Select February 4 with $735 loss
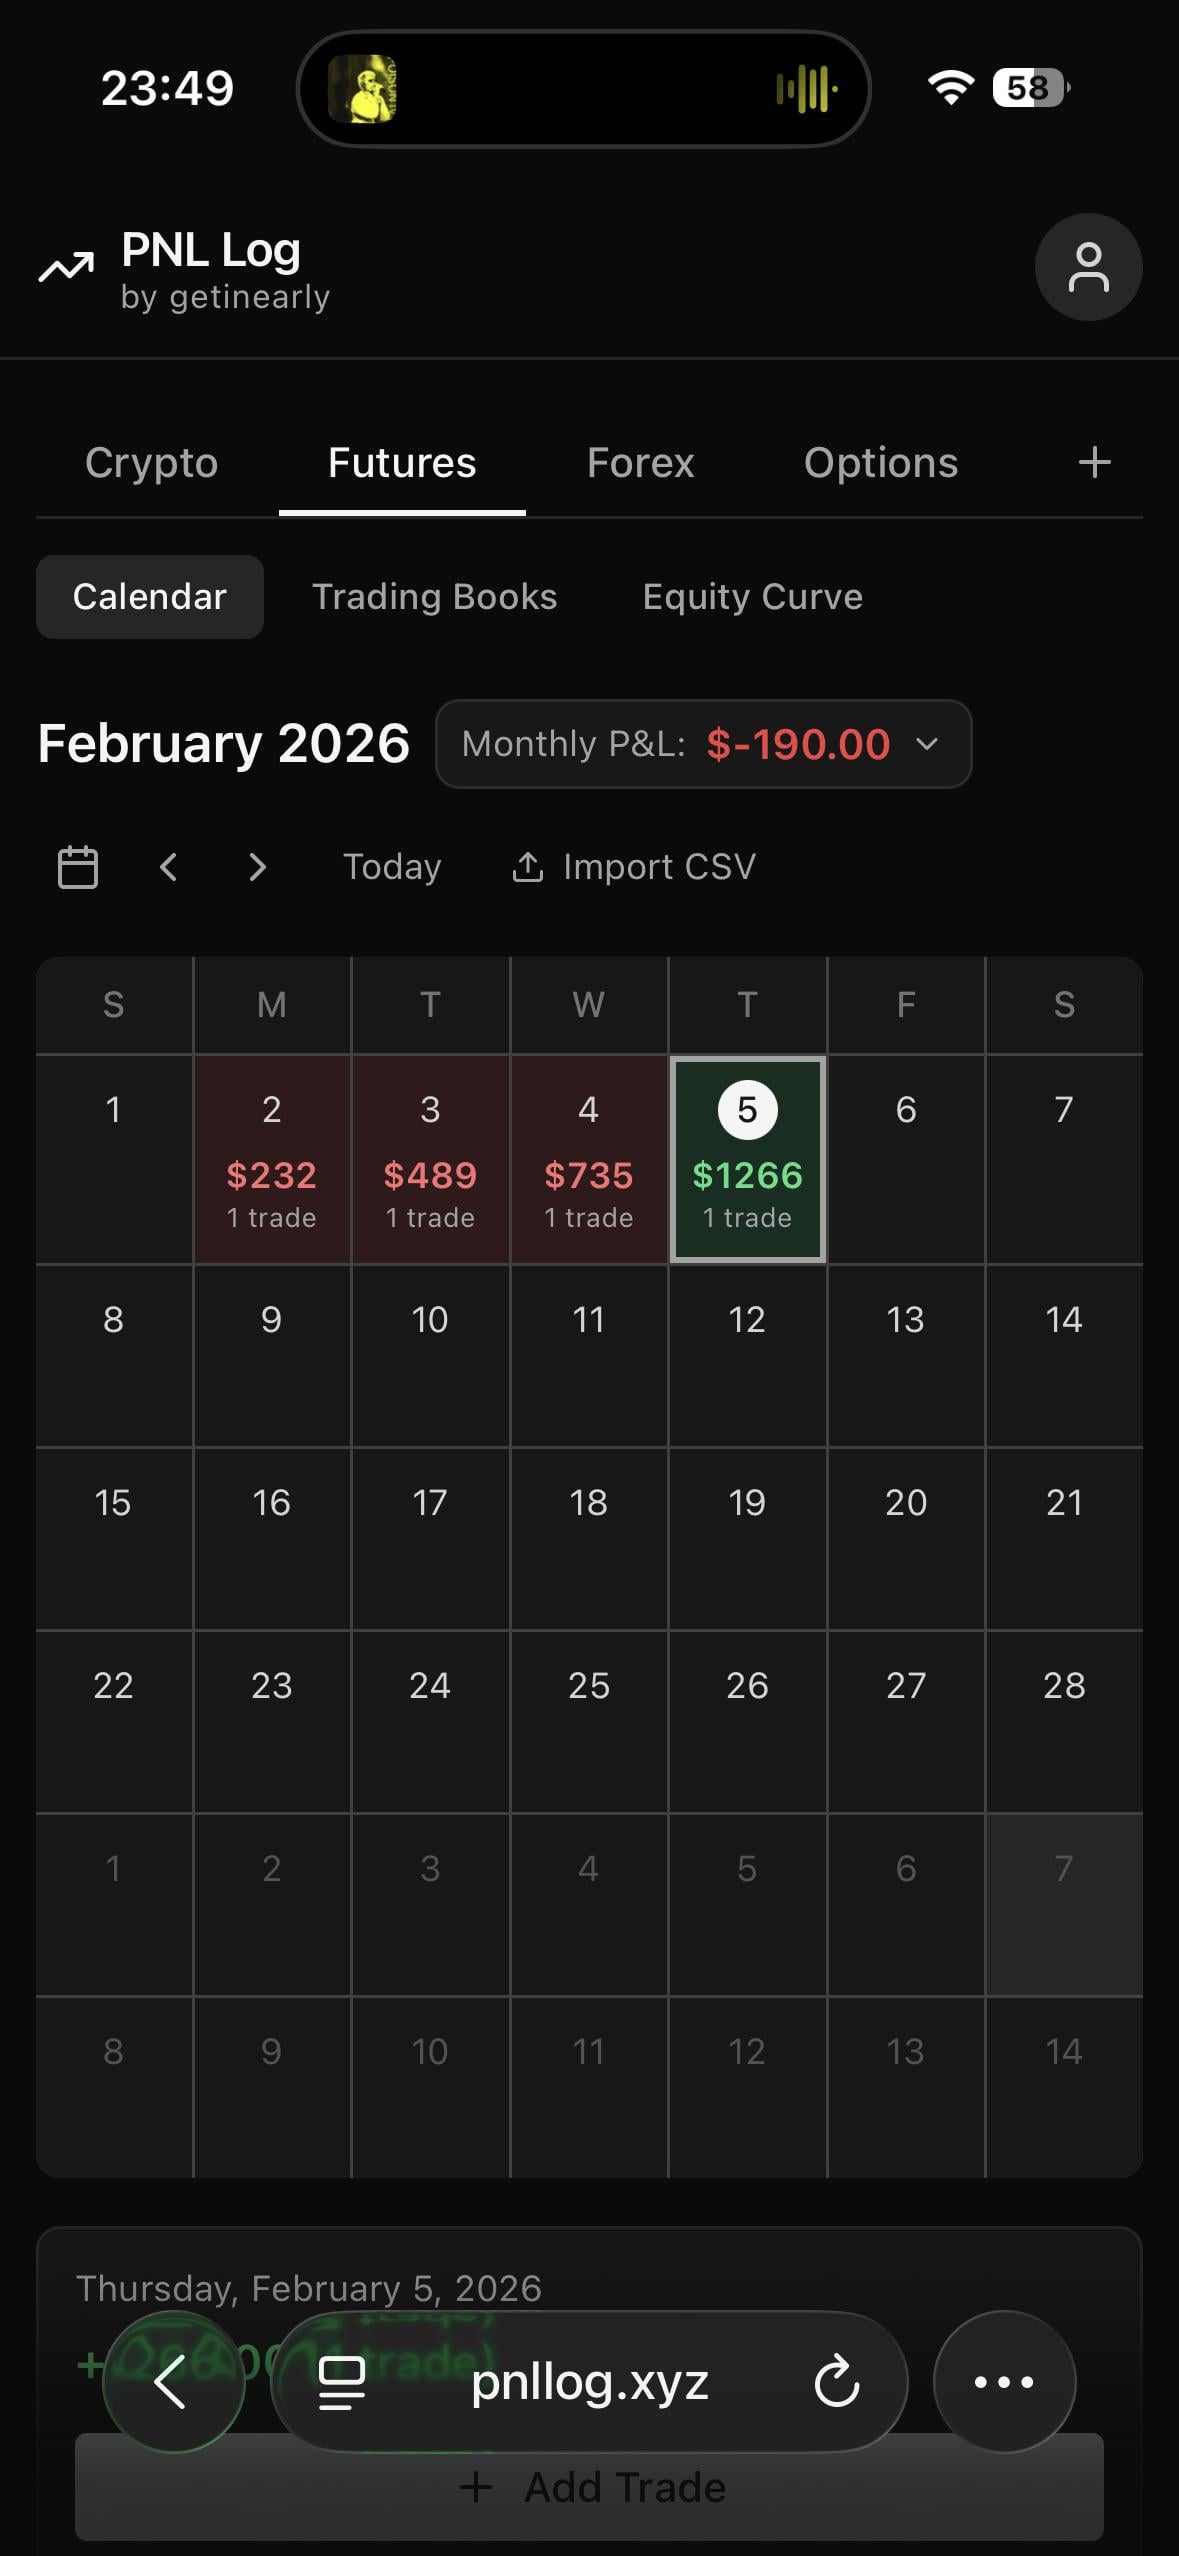Screen dimensions: 1179x2556 (589, 1160)
